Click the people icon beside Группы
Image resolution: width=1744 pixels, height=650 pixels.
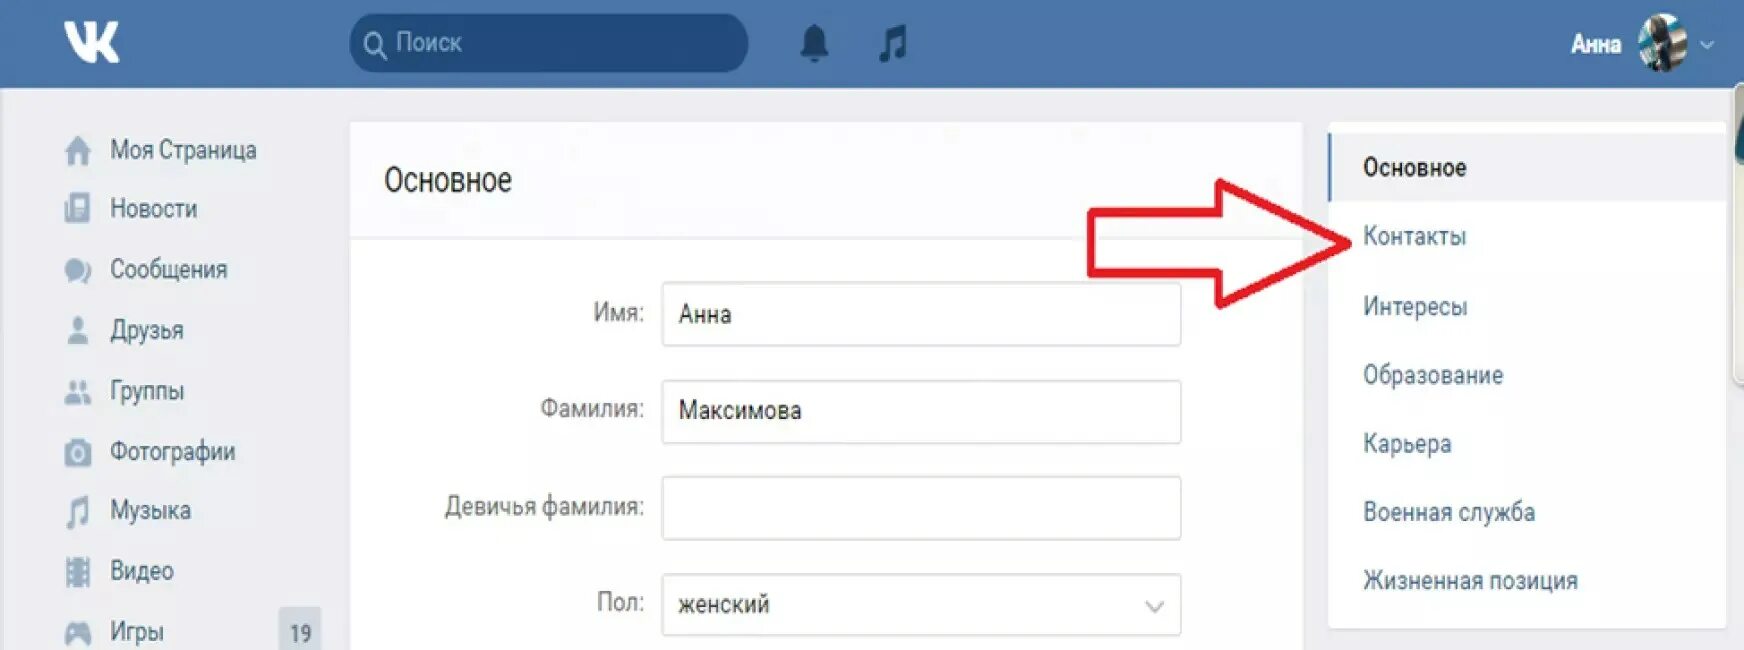[x=77, y=391]
